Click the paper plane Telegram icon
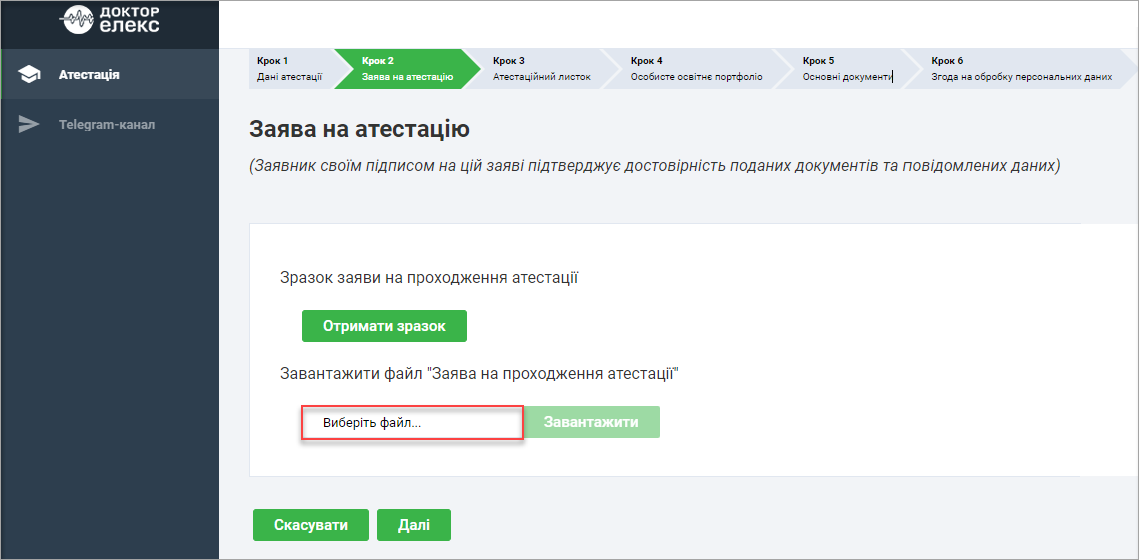The height and width of the screenshot is (560, 1139). pyautogui.click(x=30, y=125)
